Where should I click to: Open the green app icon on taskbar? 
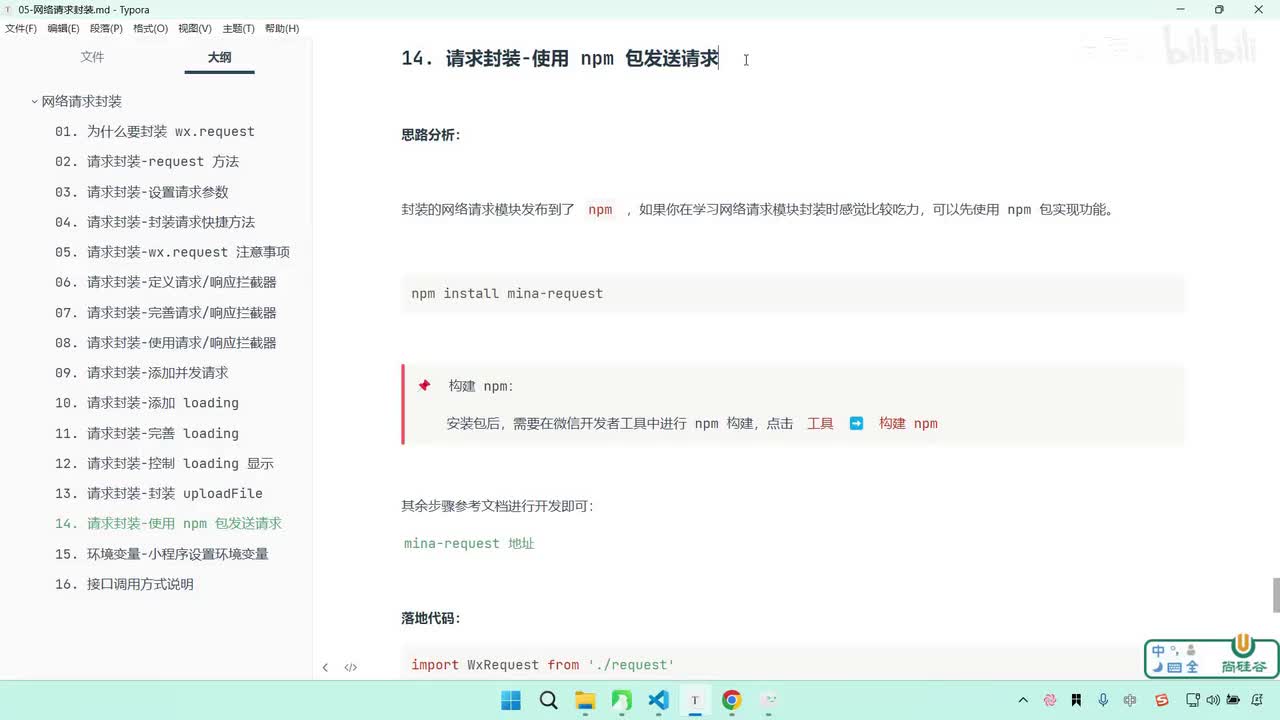(622, 700)
